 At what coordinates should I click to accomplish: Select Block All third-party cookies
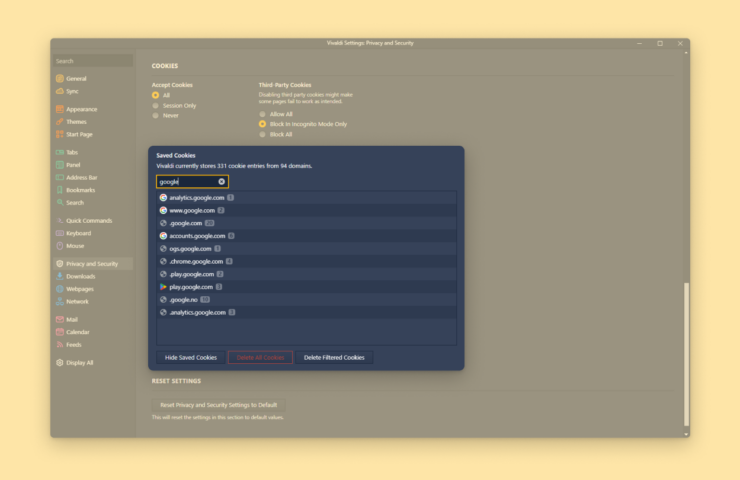[x=262, y=135]
